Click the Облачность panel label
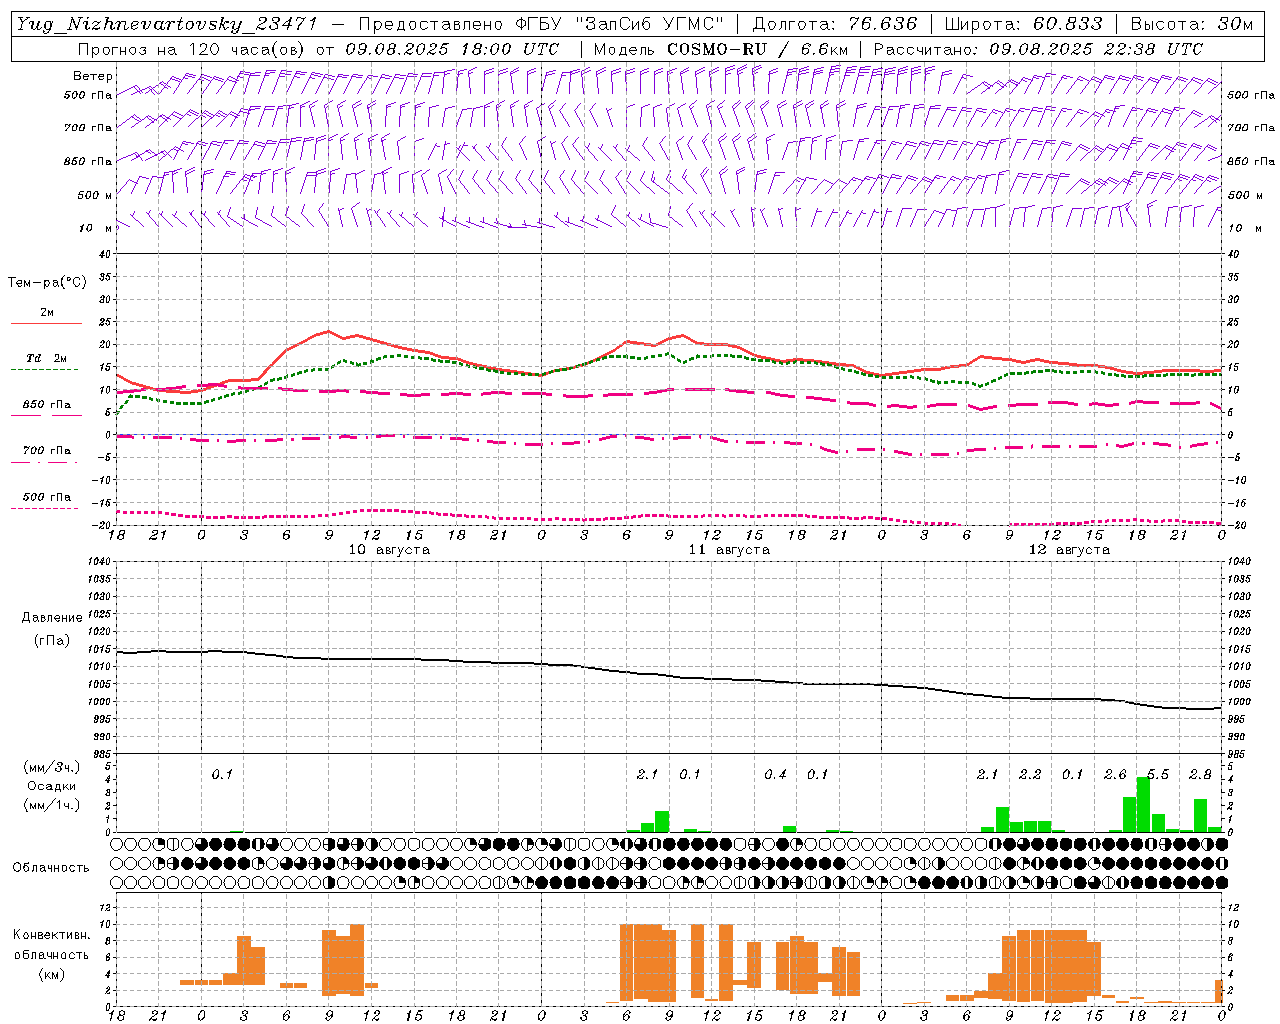Image resolution: width=1280 pixels, height=1024 pixels. point(51,868)
